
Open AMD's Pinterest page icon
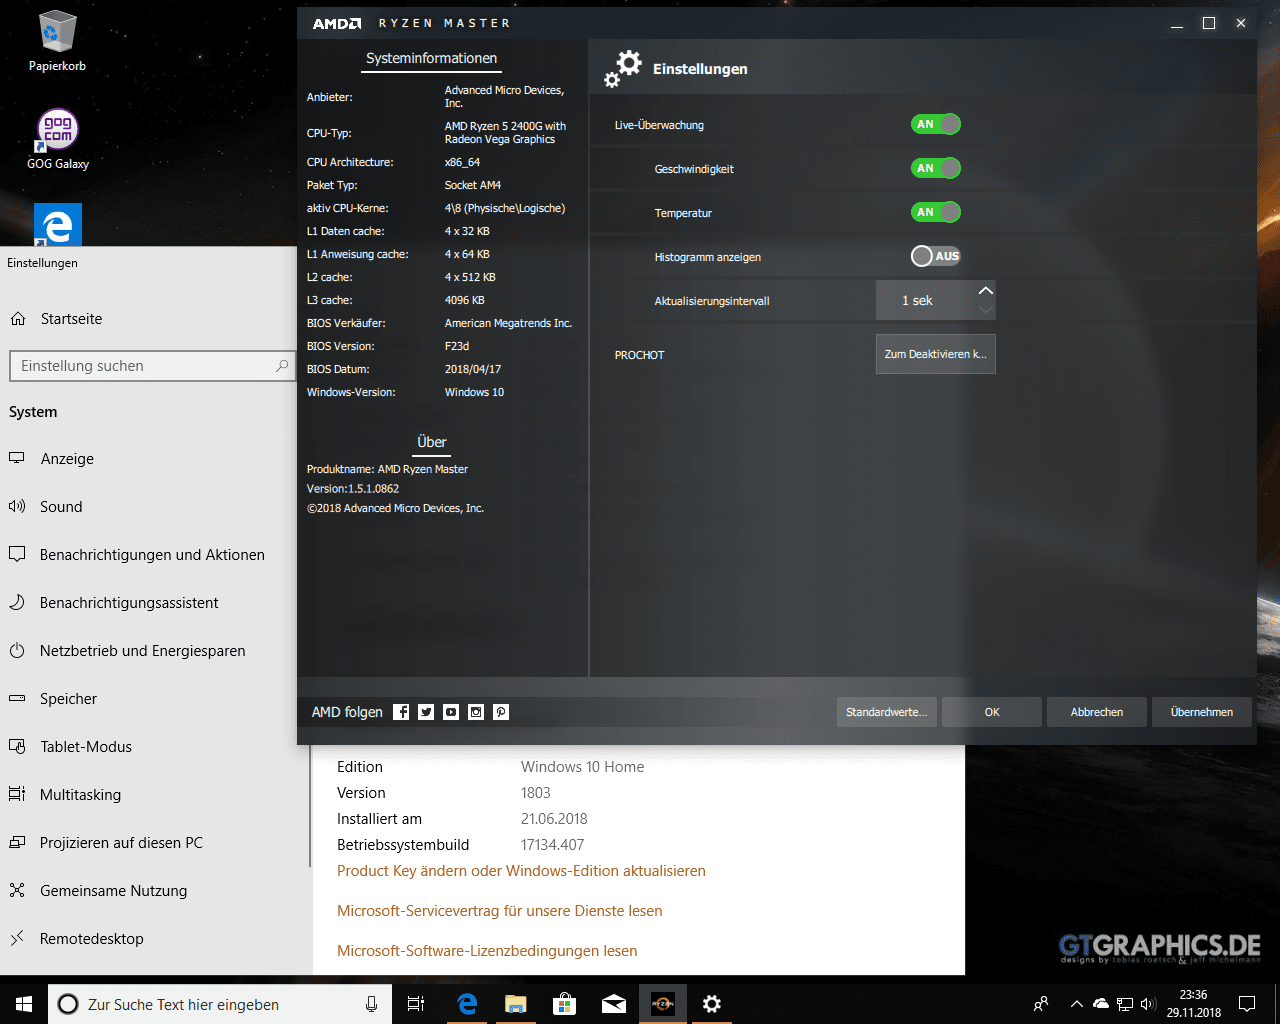tap(501, 712)
